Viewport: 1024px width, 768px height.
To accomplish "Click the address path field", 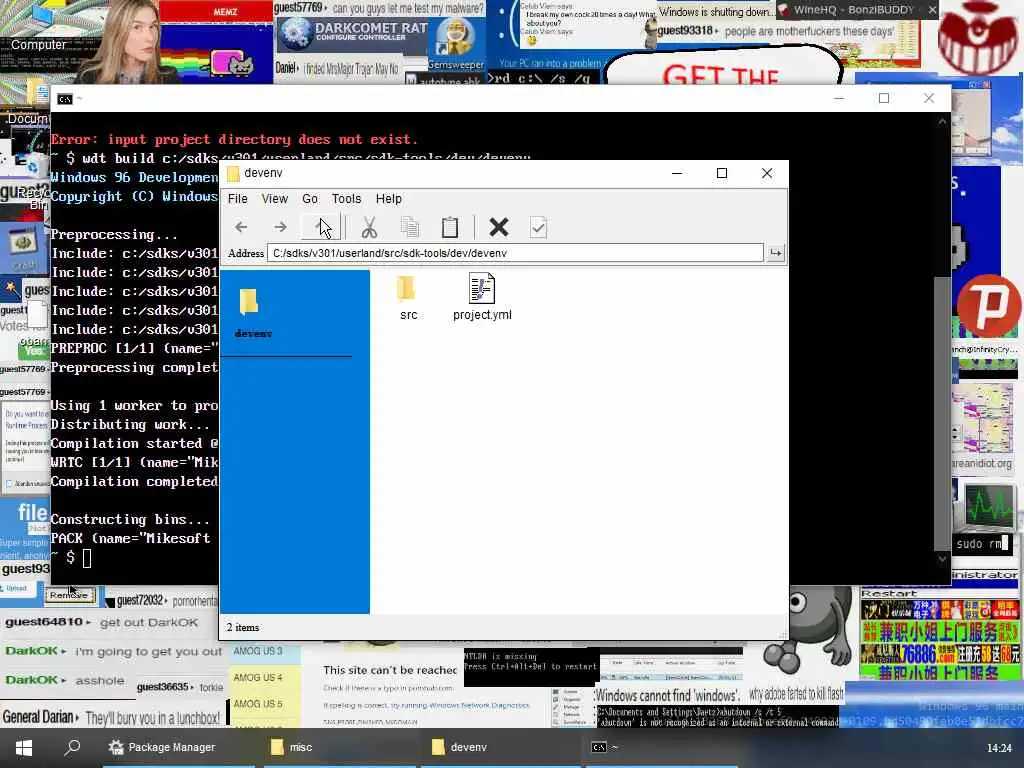I will [515, 253].
